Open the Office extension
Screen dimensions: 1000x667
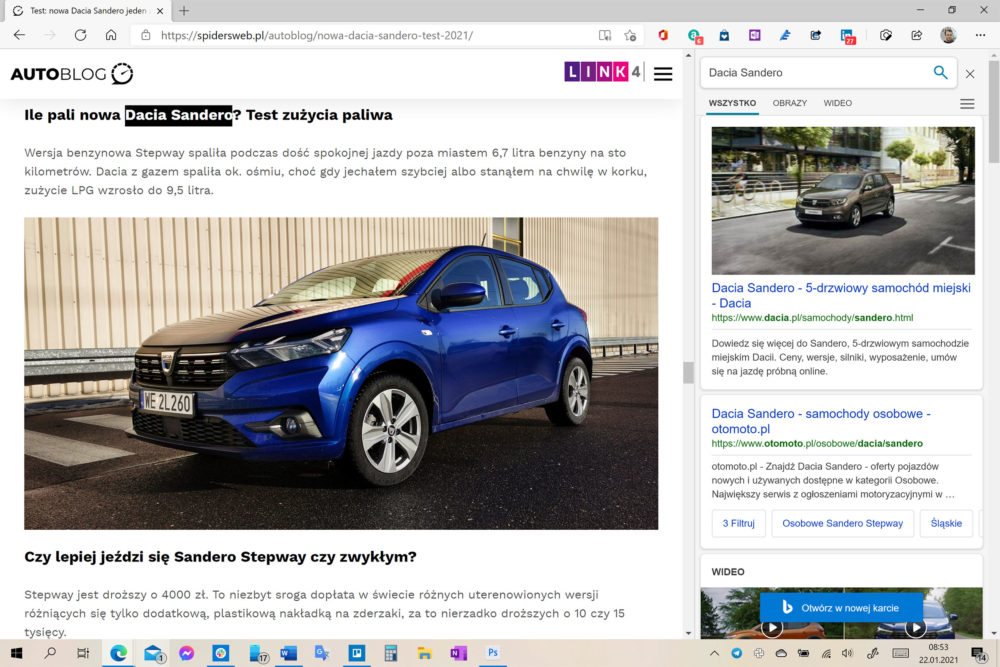[x=663, y=35]
